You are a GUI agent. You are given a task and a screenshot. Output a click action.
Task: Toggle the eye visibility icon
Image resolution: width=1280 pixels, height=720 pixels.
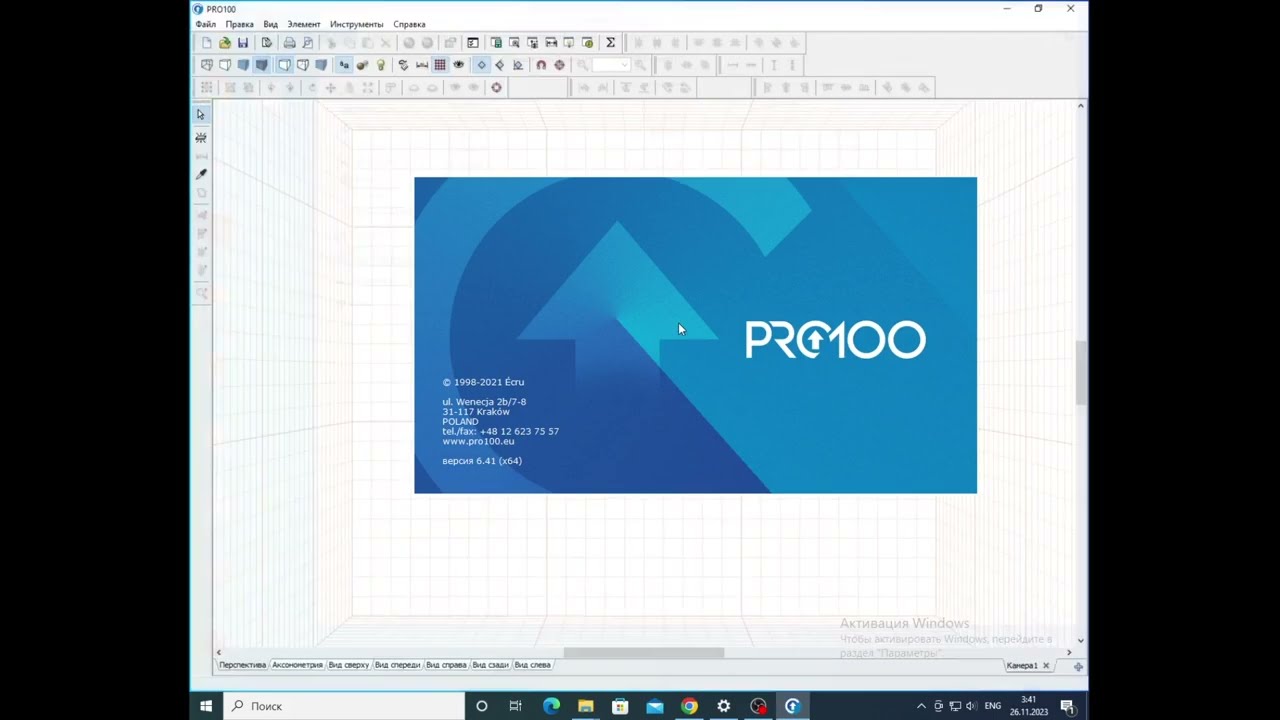click(459, 65)
